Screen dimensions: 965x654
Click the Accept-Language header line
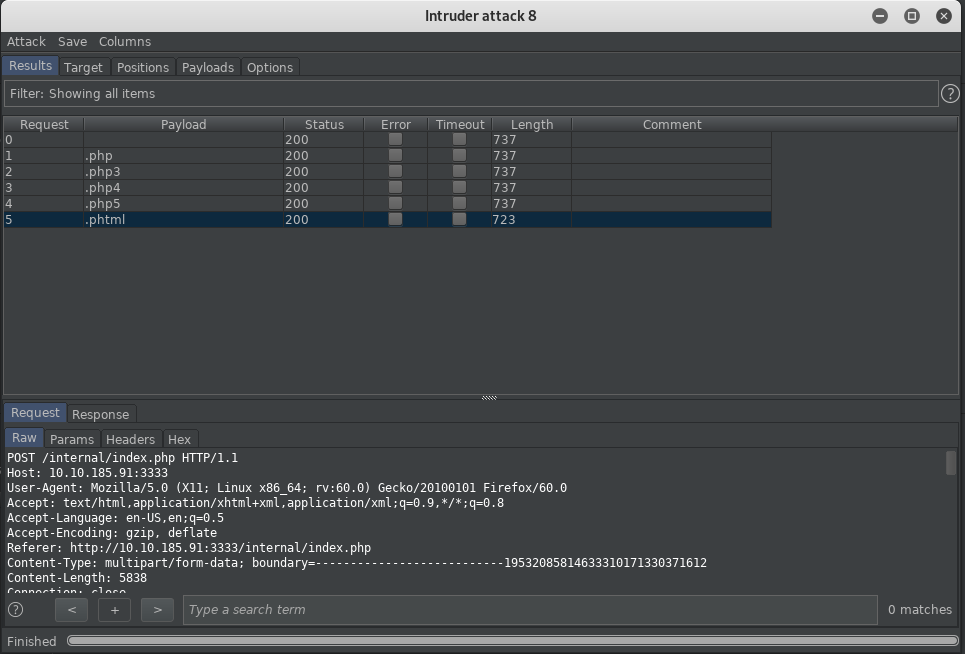click(x=116, y=518)
